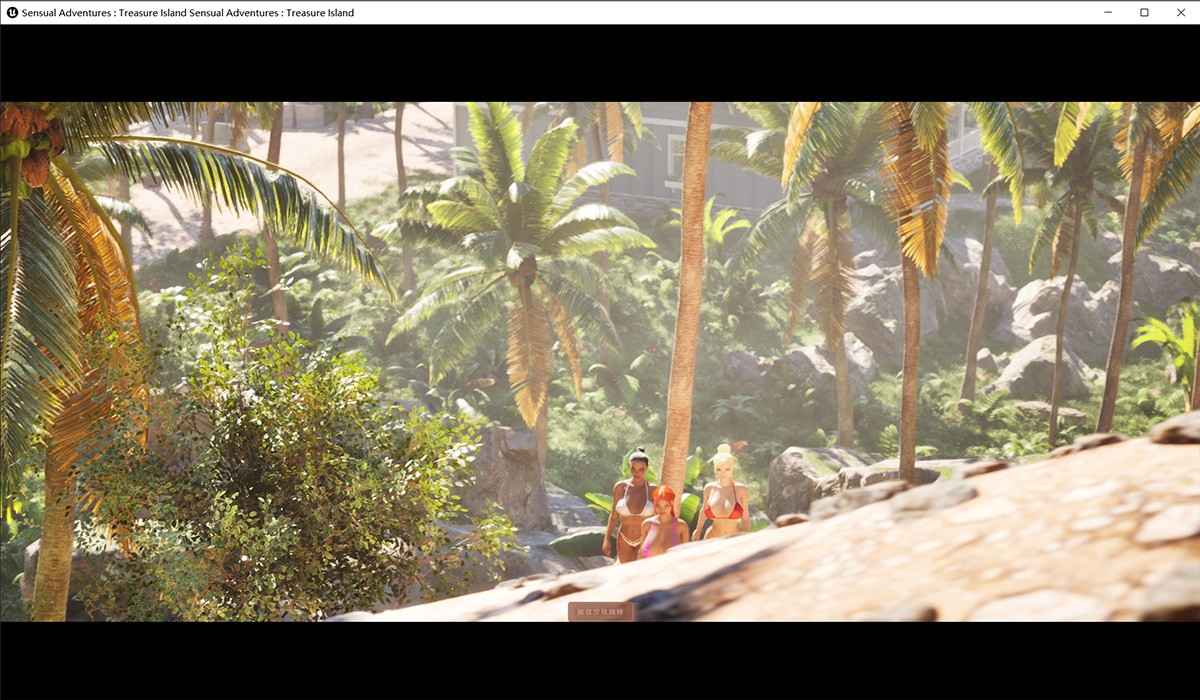This screenshot has height=700, width=1200.
Task: Click the dark-haired character in white bikini
Action: pyautogui.click(x=631, y=503)
